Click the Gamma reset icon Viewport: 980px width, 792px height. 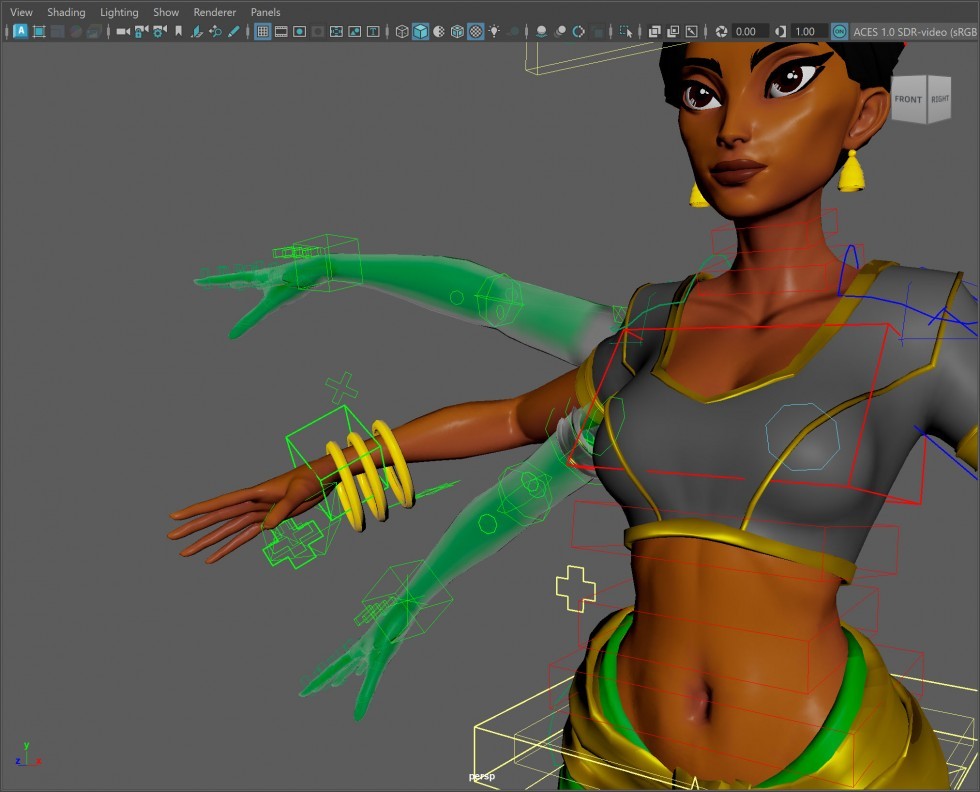780,31
